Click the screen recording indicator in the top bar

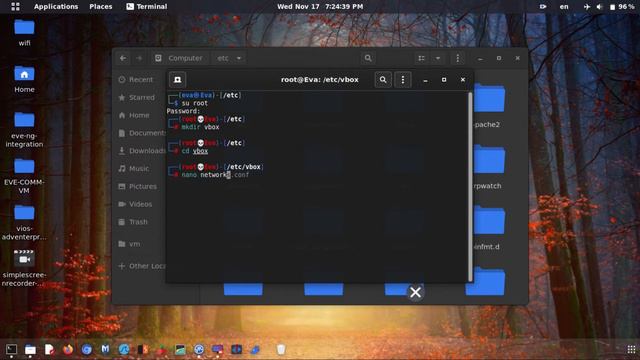click(x=543, y=7)
